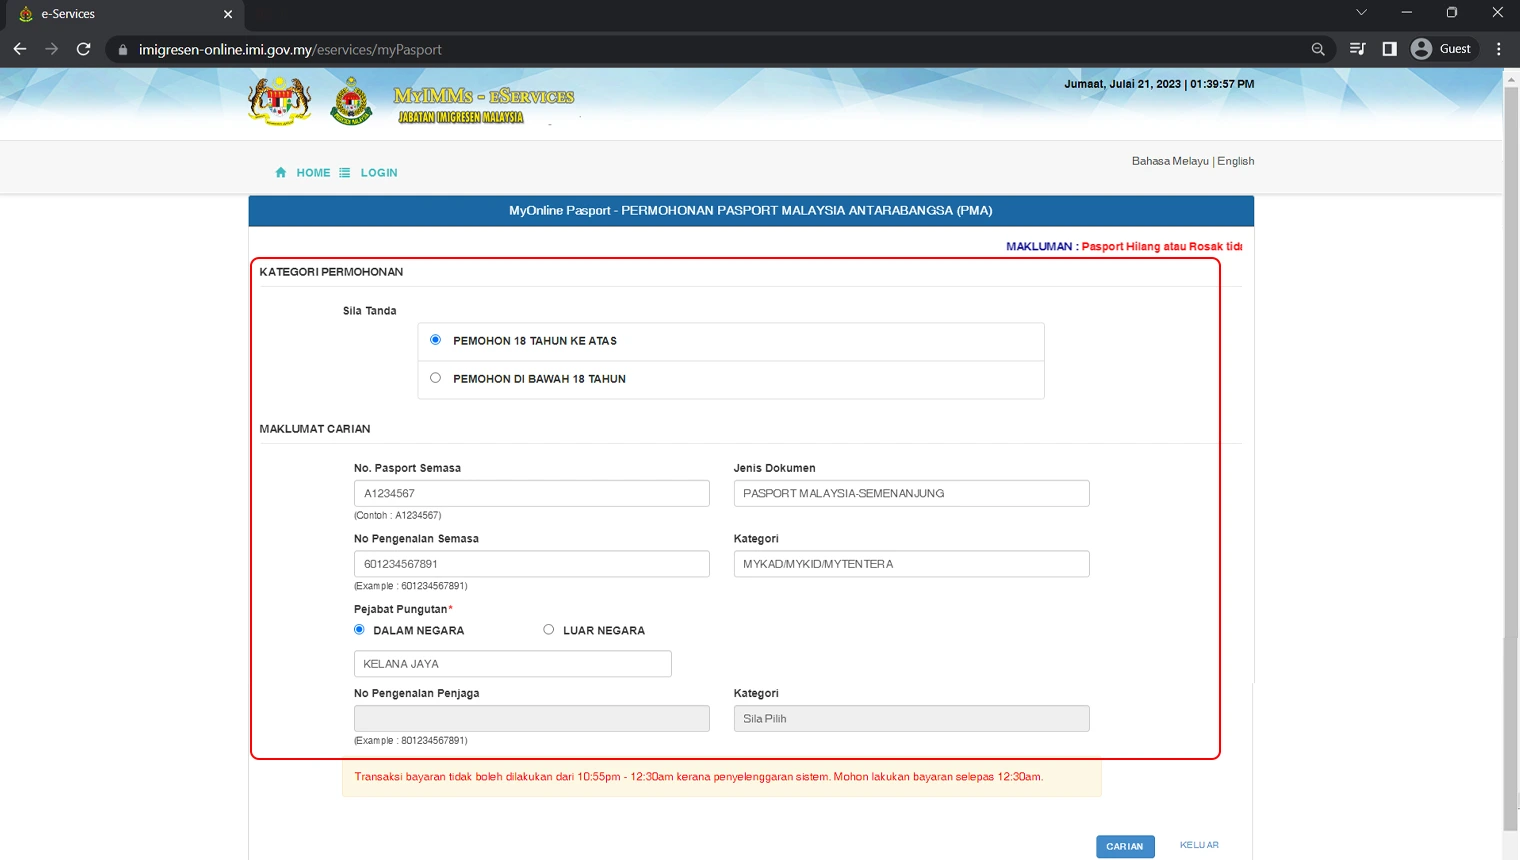Screen dimensions: 1520x860
Task: Click the Malaysia coat of arms logo
Action: [x=280, y=101]
